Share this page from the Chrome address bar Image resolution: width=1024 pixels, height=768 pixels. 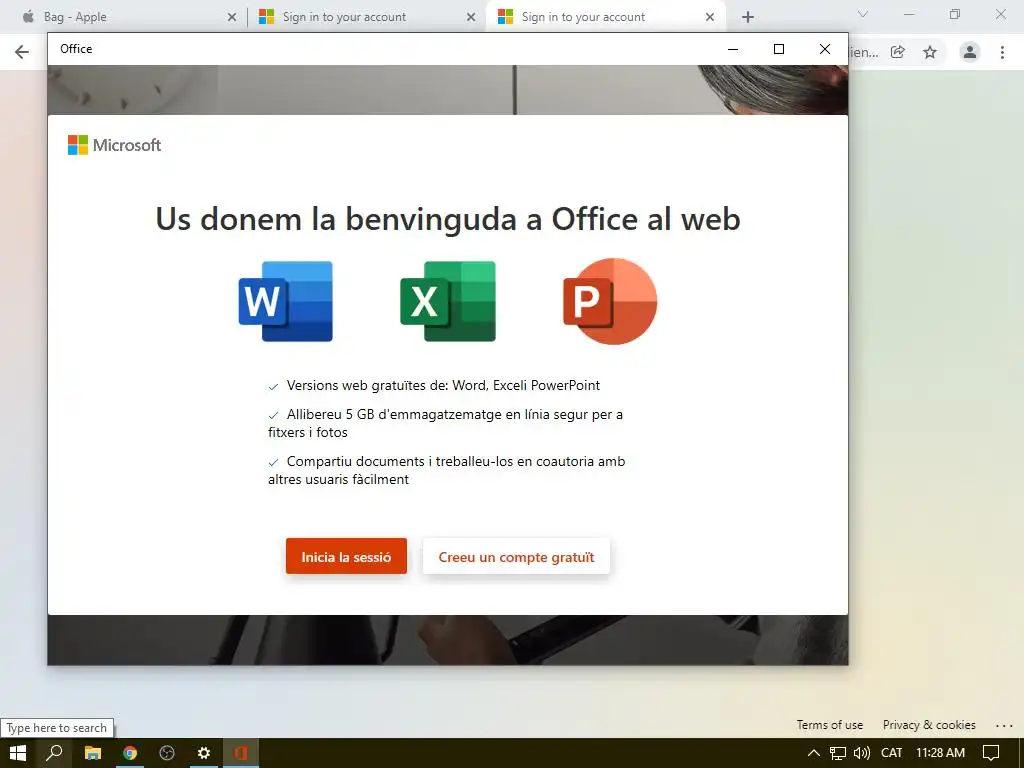[898, 52]
